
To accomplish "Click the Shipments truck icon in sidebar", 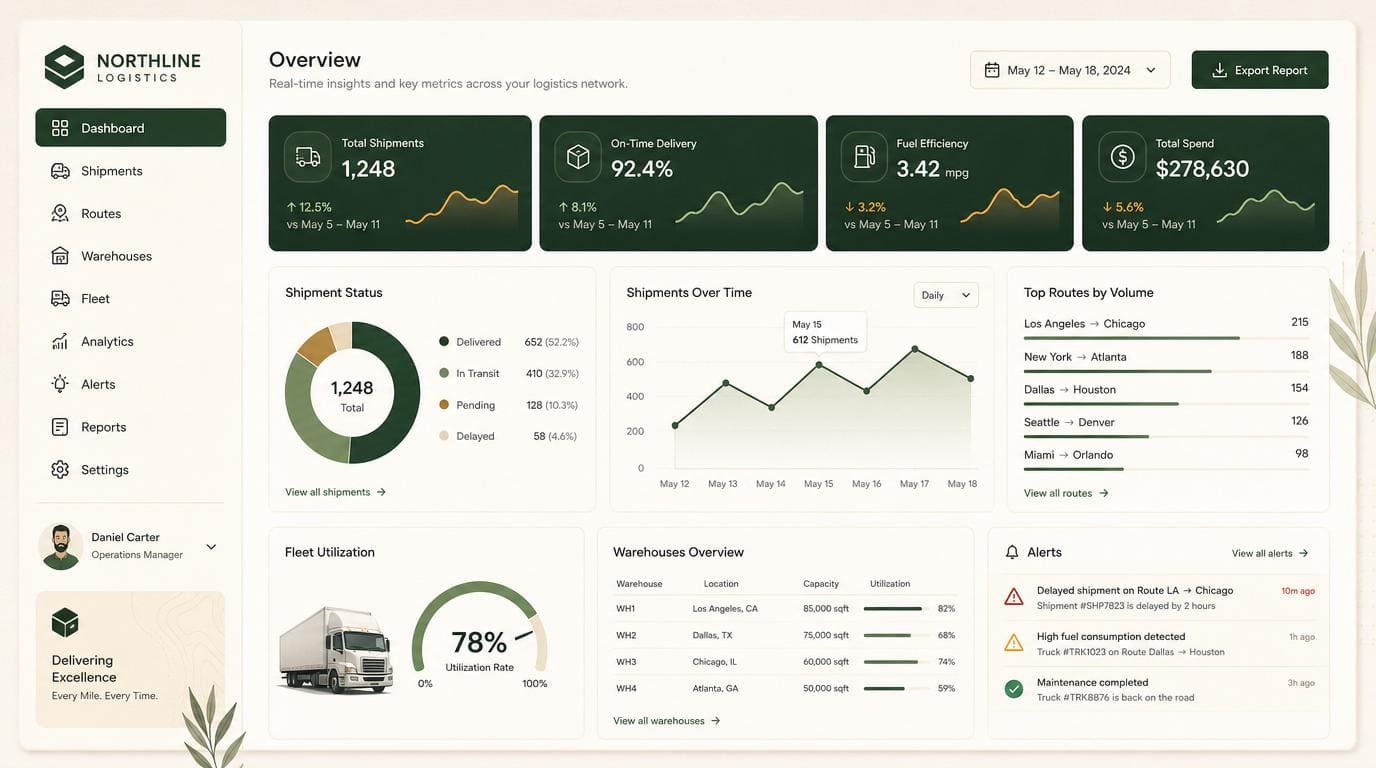I will tap(60, 171).
